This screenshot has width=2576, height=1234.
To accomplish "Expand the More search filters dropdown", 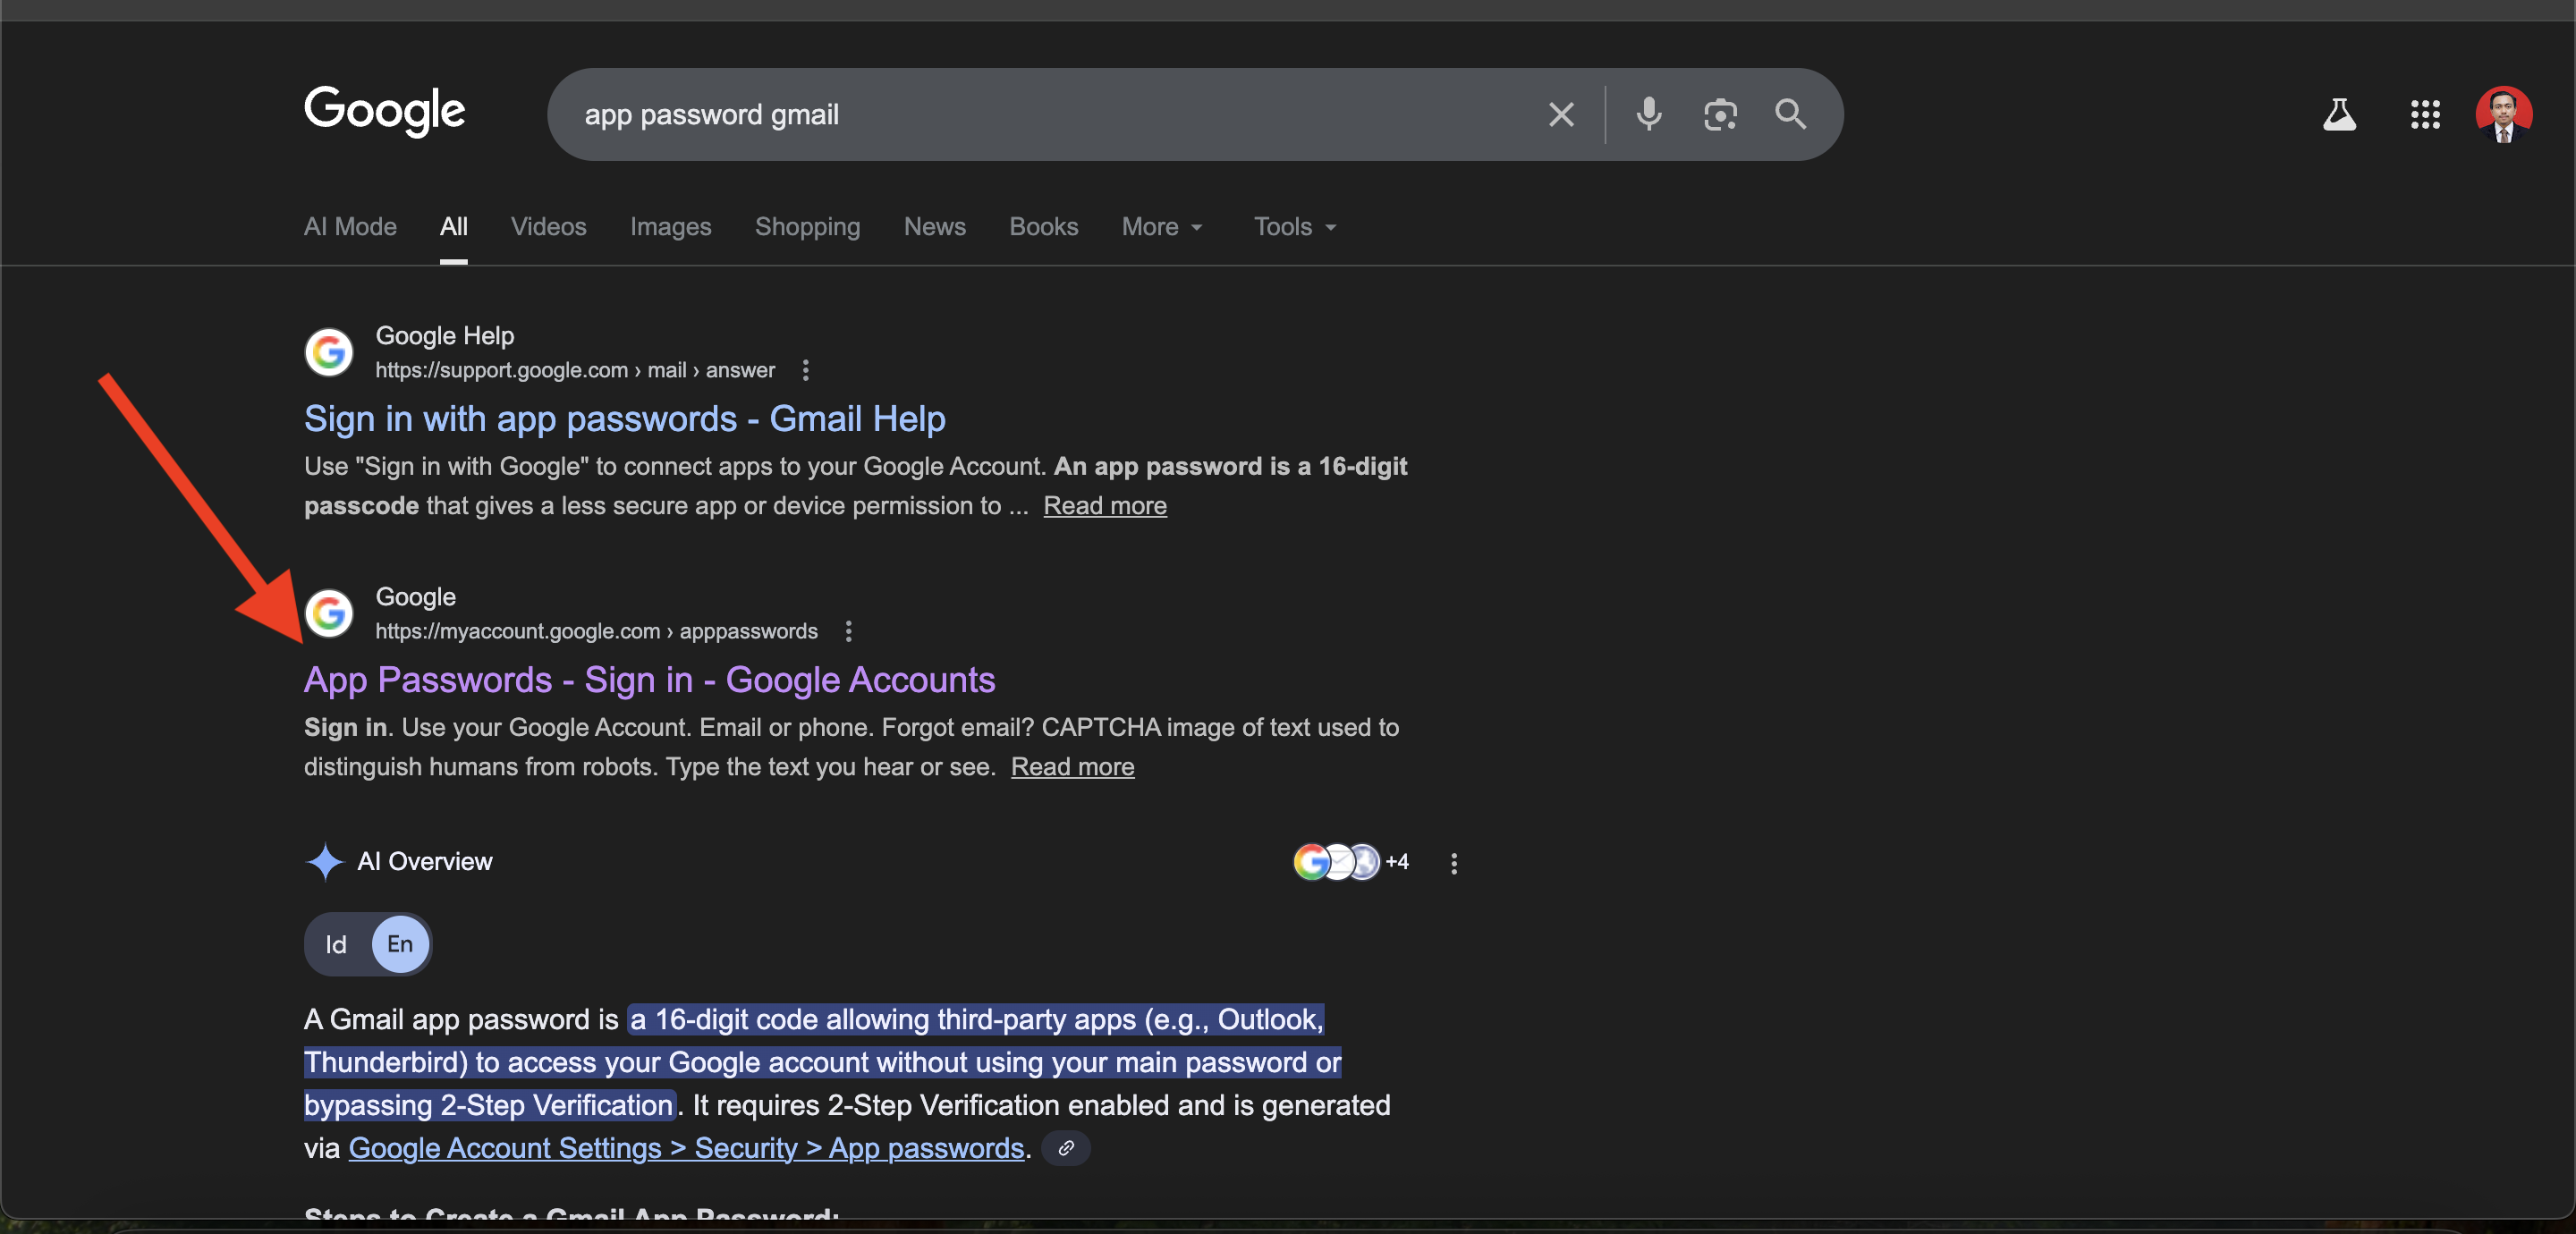I will (1162, 227).
